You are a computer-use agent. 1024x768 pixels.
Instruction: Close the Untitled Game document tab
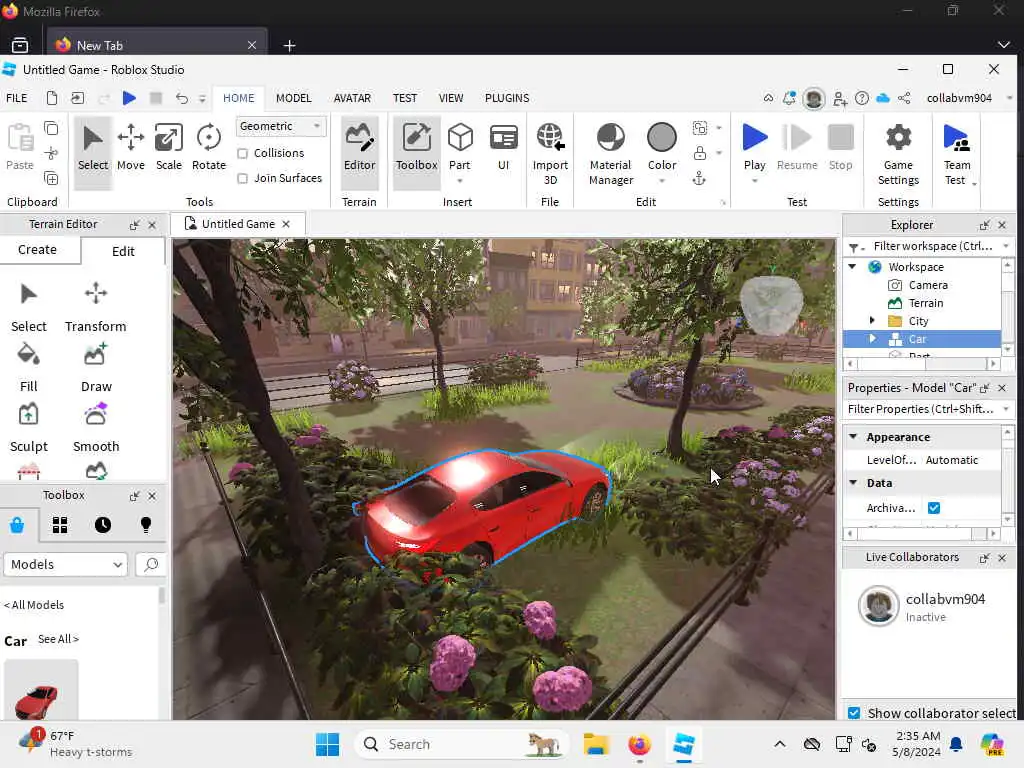(x=285, y=224)
